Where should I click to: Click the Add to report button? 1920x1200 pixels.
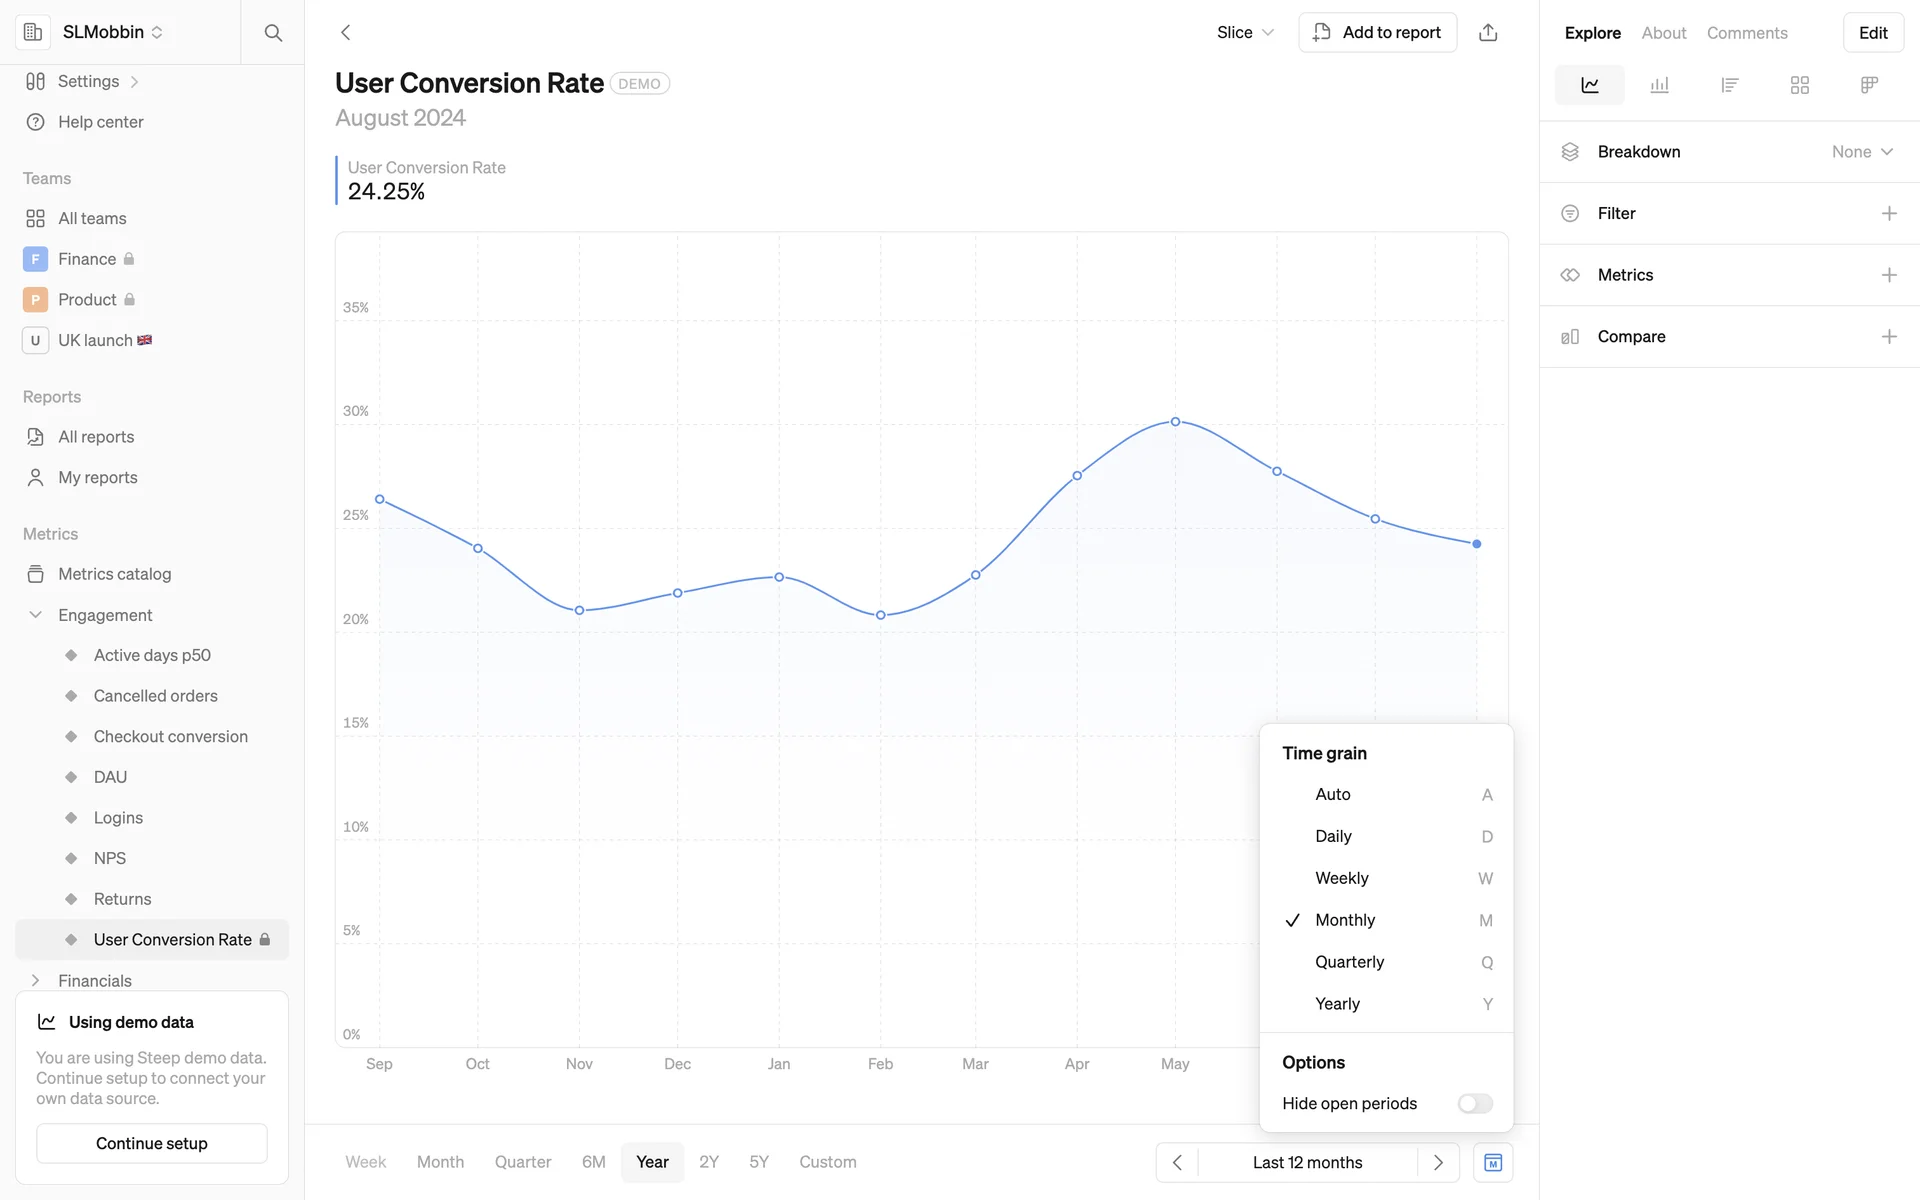[1377, 32]
